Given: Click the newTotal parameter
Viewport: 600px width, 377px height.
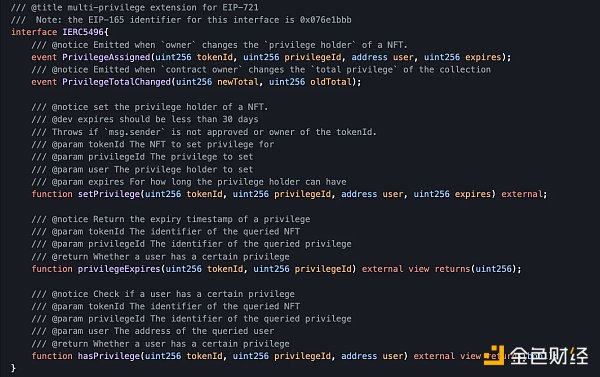Looking at the screenshot, I should click(x=238, y=82).
